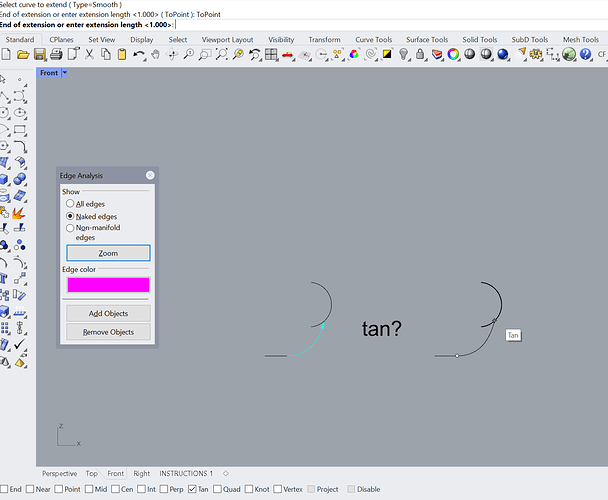Select the Naked edges radio button
The width and height of the screenshot is (608, 500).
pyautogui.click(x=70, y=216)
